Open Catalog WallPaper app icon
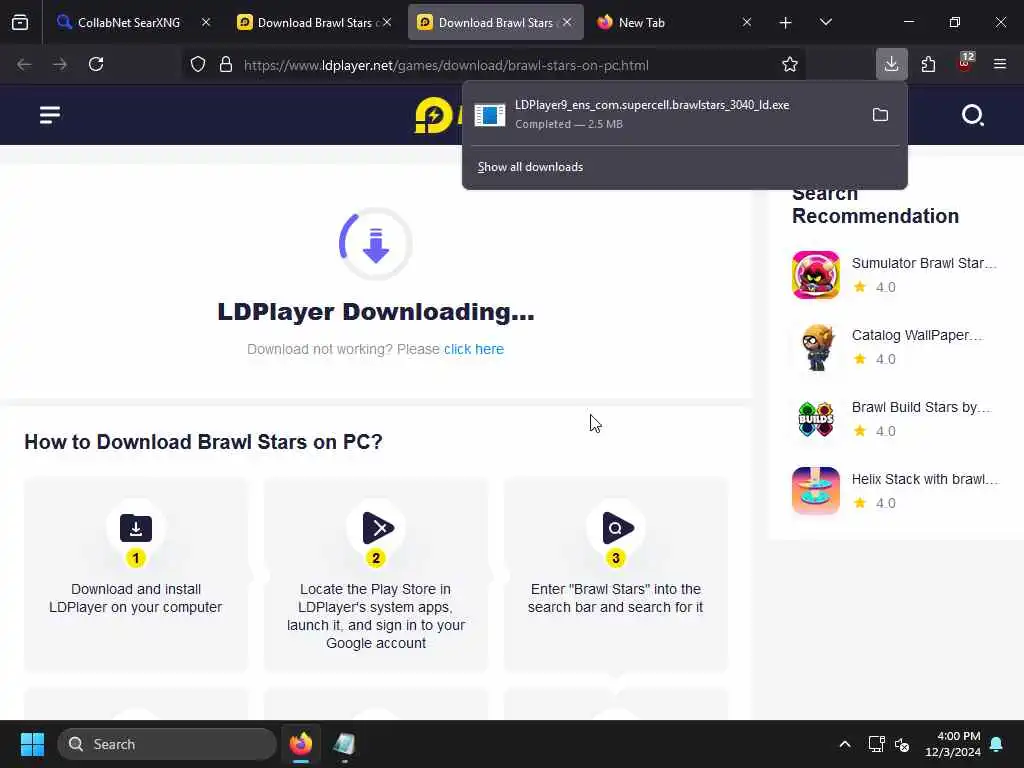Viewport: 1024px width, 768px height. [x=816, y=347]
